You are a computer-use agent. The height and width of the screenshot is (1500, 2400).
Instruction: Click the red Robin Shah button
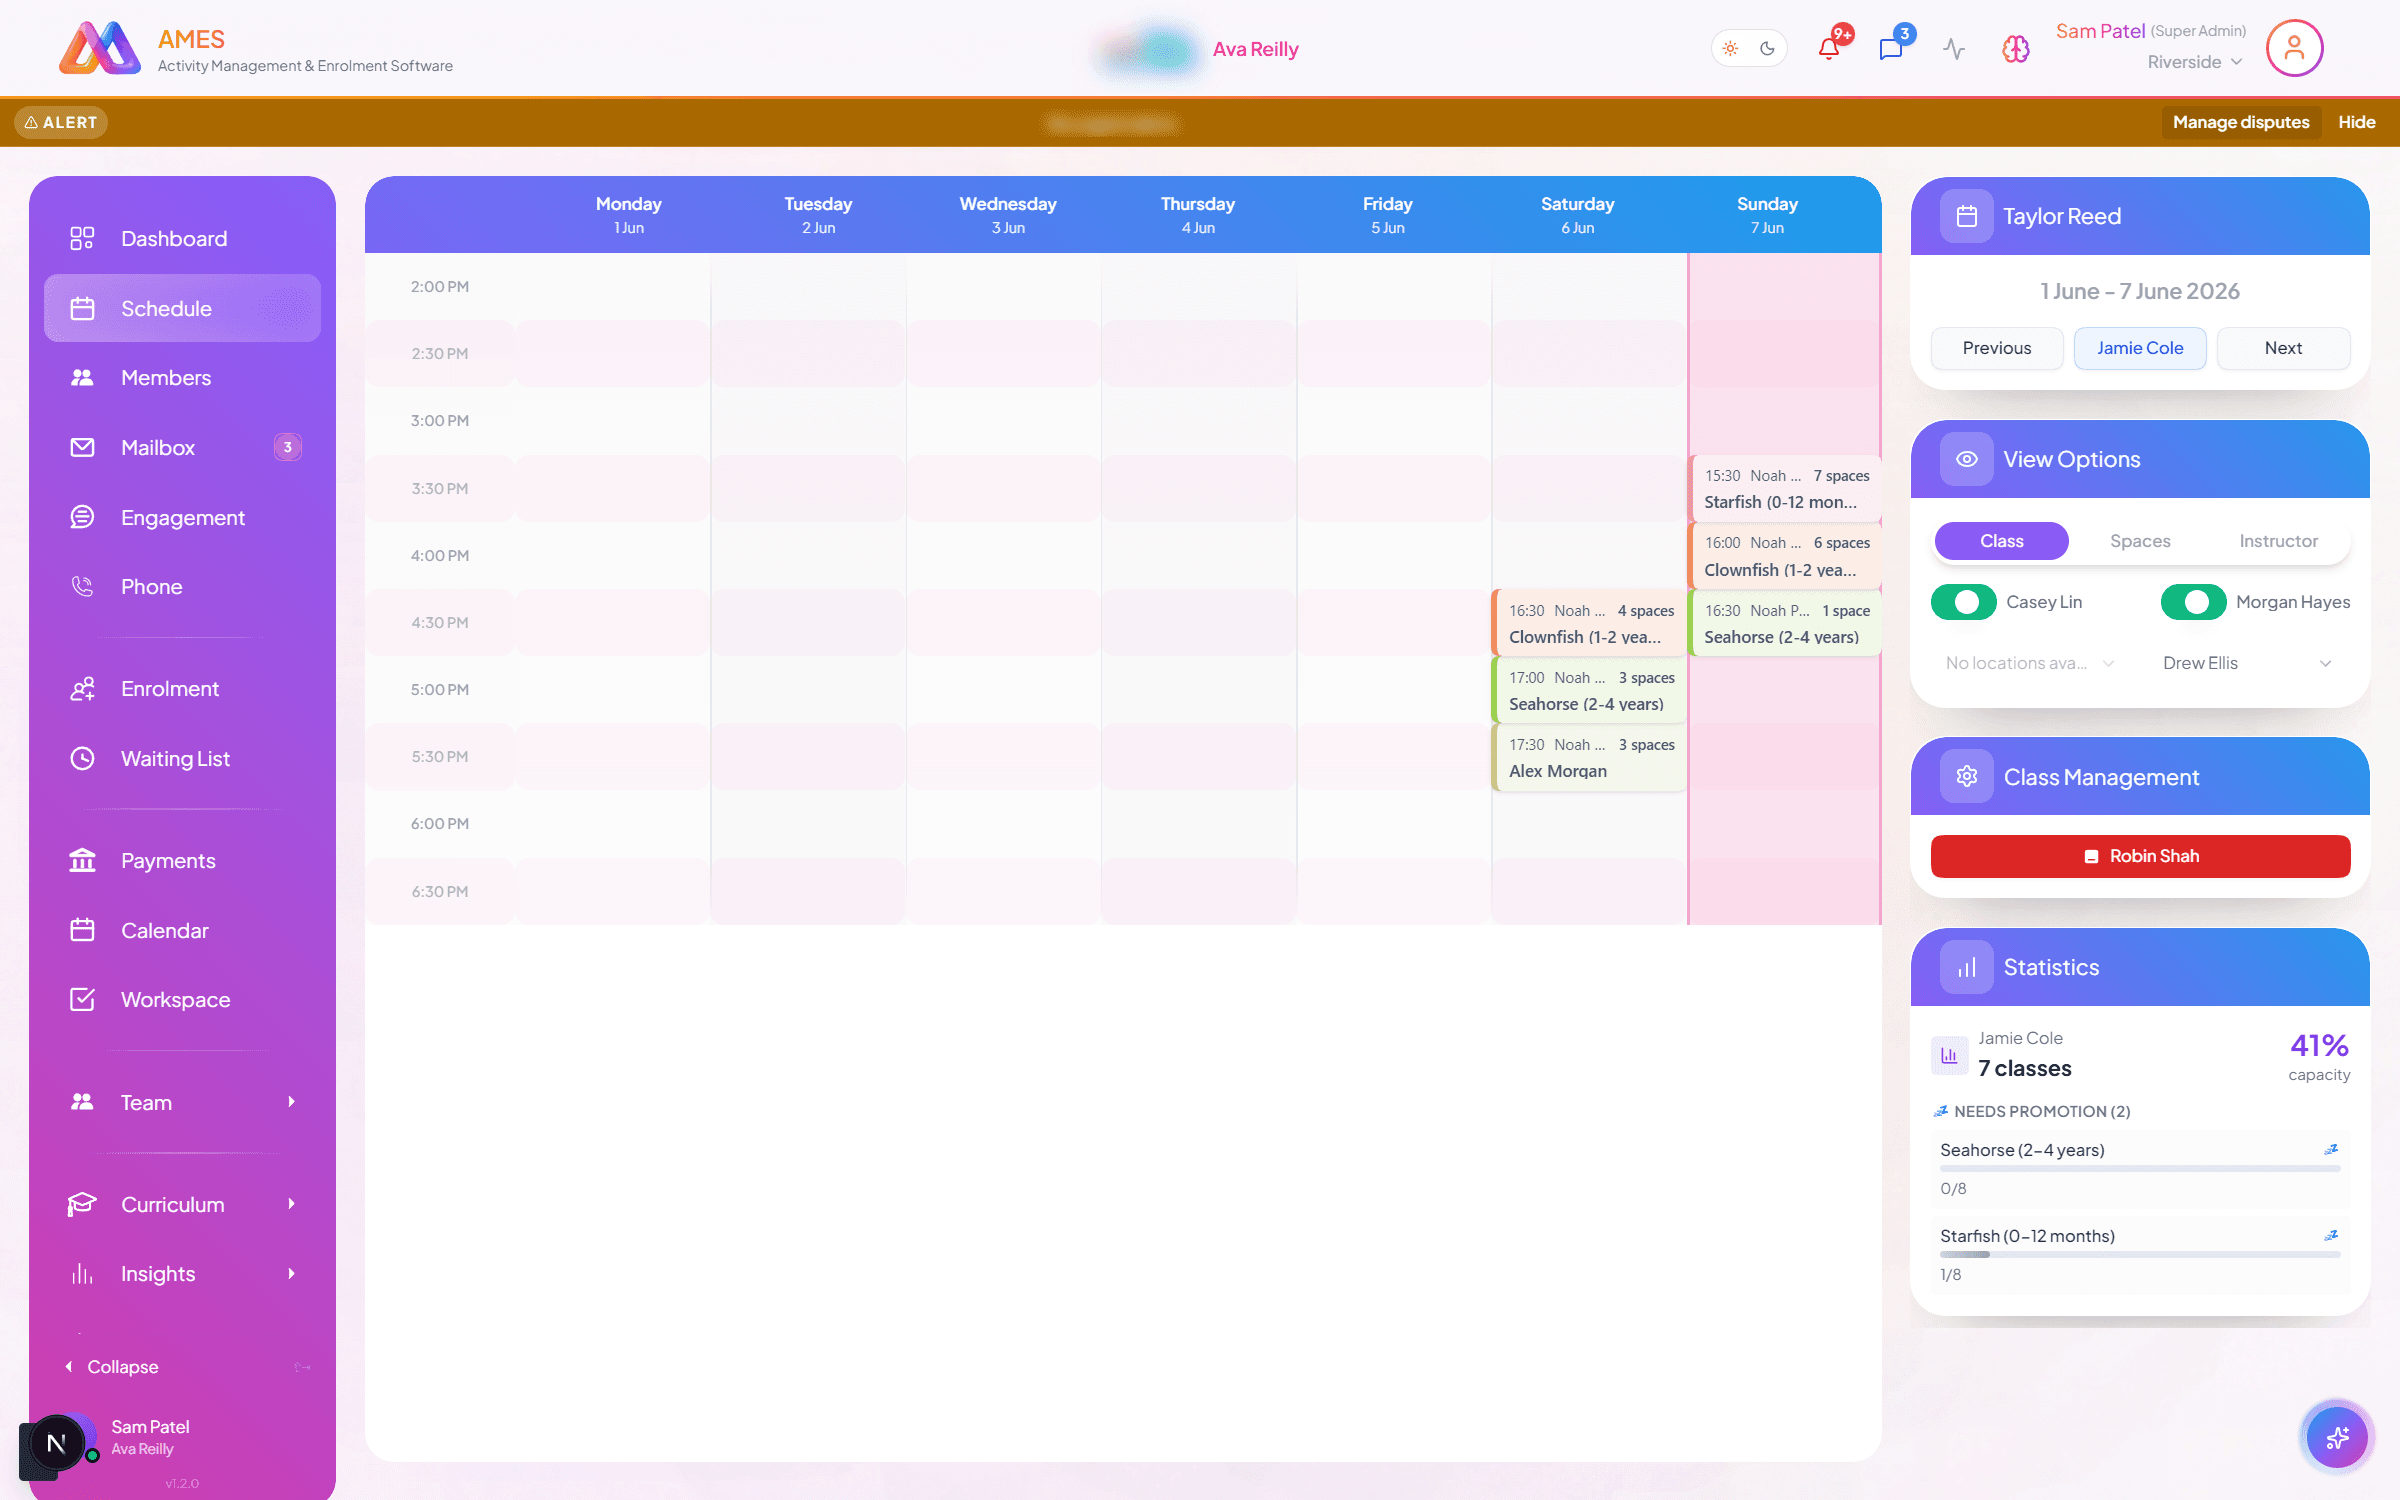(x=2140, y=856)
